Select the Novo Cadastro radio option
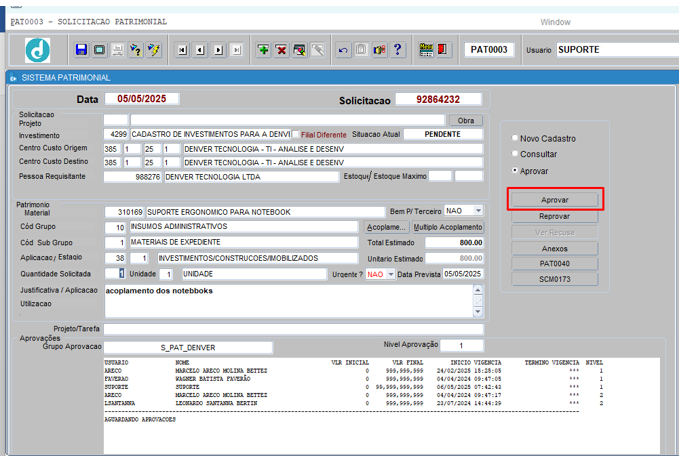 [515, 138]
